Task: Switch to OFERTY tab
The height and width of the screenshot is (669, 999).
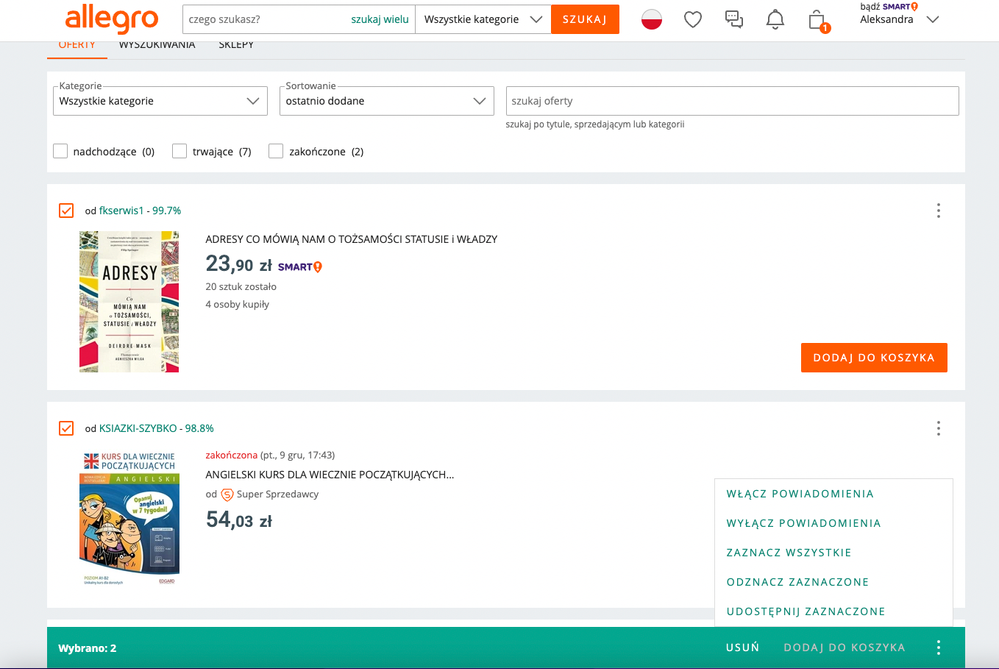Action: [x=77, y=46]
